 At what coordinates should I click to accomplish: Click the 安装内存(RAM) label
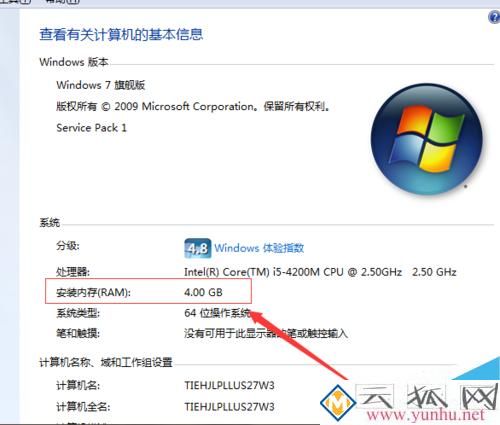point(93,293)
